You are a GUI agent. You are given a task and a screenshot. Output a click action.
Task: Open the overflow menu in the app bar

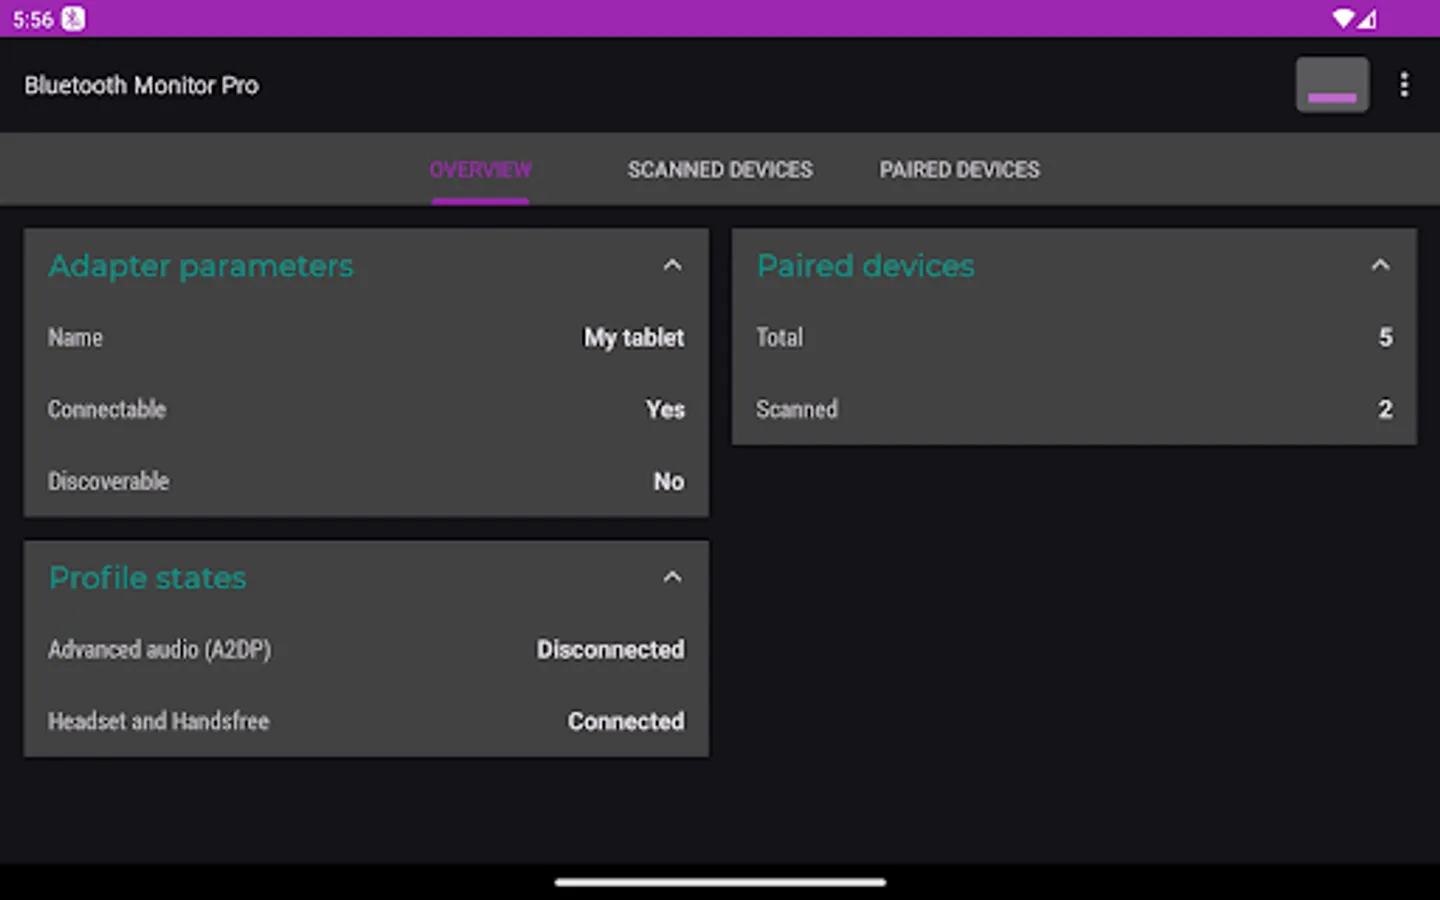[x=1404, y=84]
